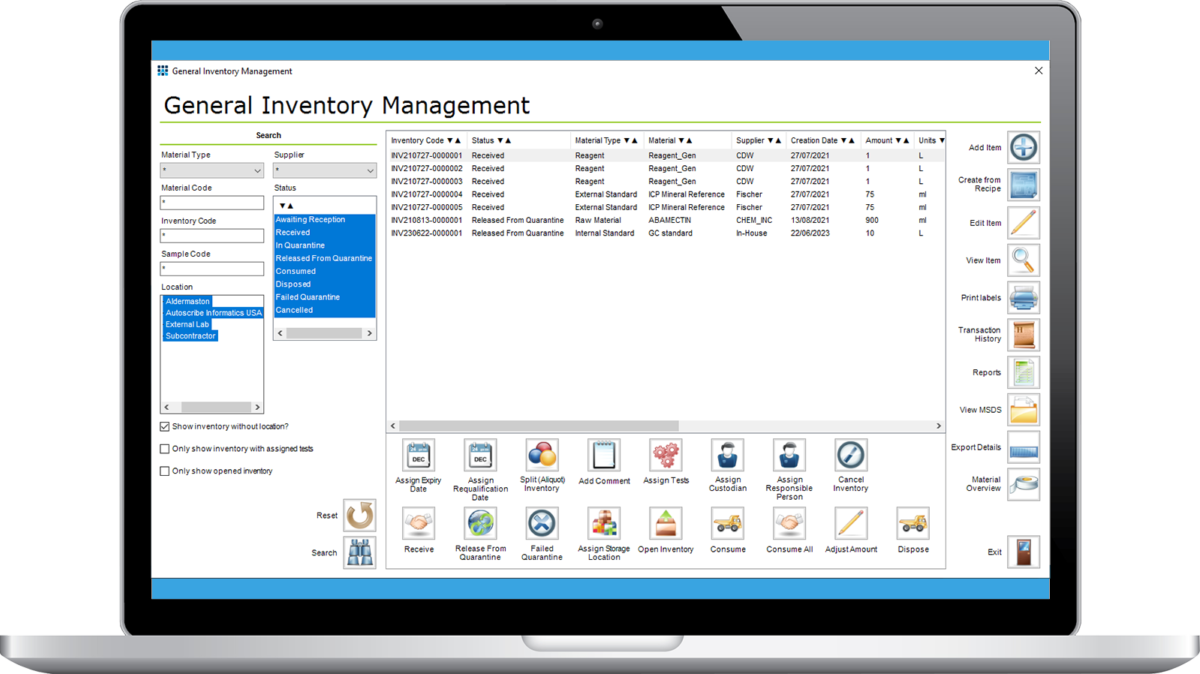This screenshot has width=1200, height=674.
Task: Click the Search binoculars button
Action: pos(359,553)
